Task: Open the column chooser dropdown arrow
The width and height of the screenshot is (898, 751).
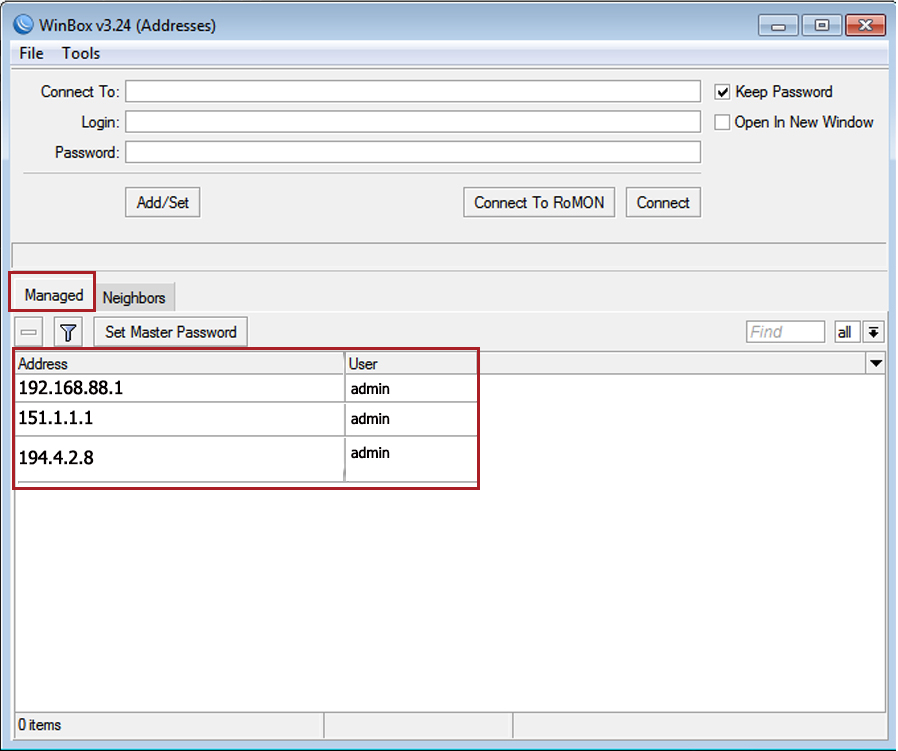Action: coord(876,363)
